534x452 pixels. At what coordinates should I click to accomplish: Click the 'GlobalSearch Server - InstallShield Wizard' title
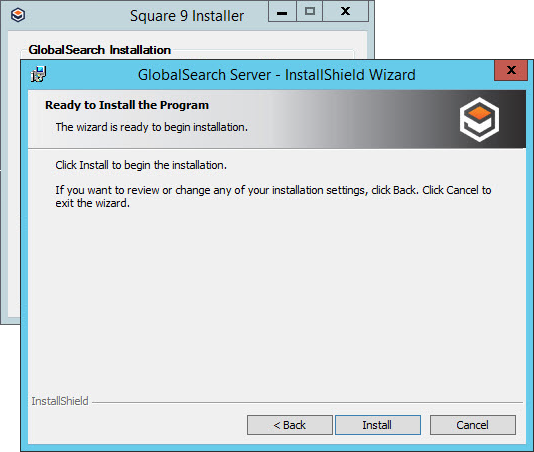[277, 75]
